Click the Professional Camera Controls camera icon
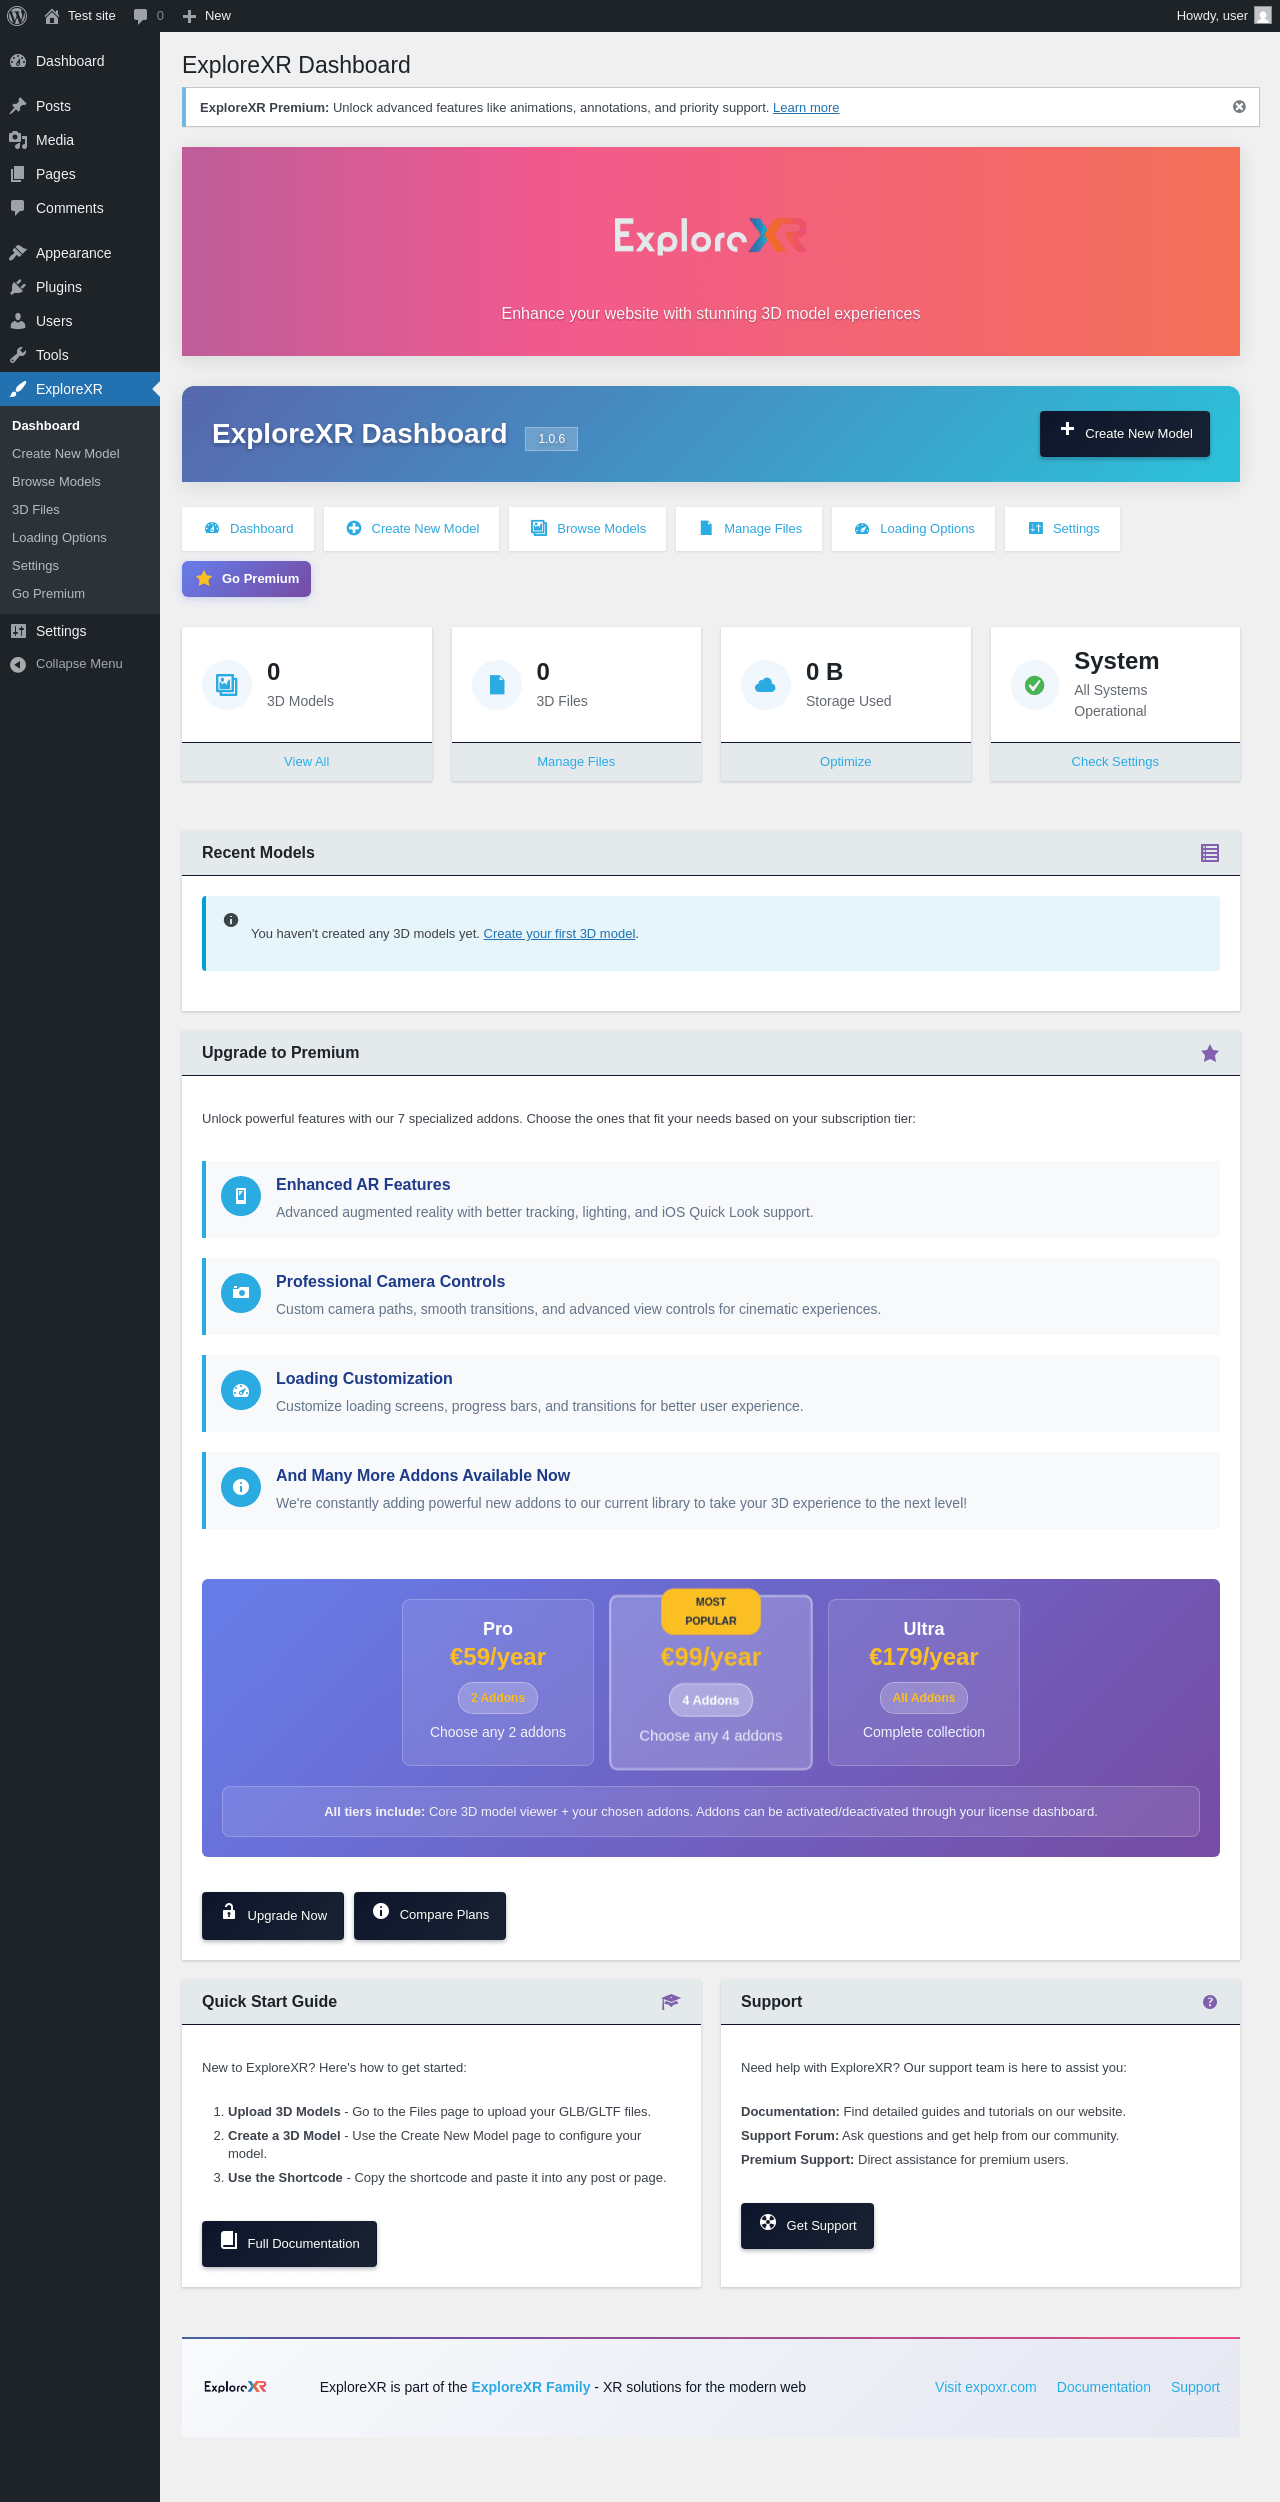1280x2502 pixels. [x=241, y=1293]
